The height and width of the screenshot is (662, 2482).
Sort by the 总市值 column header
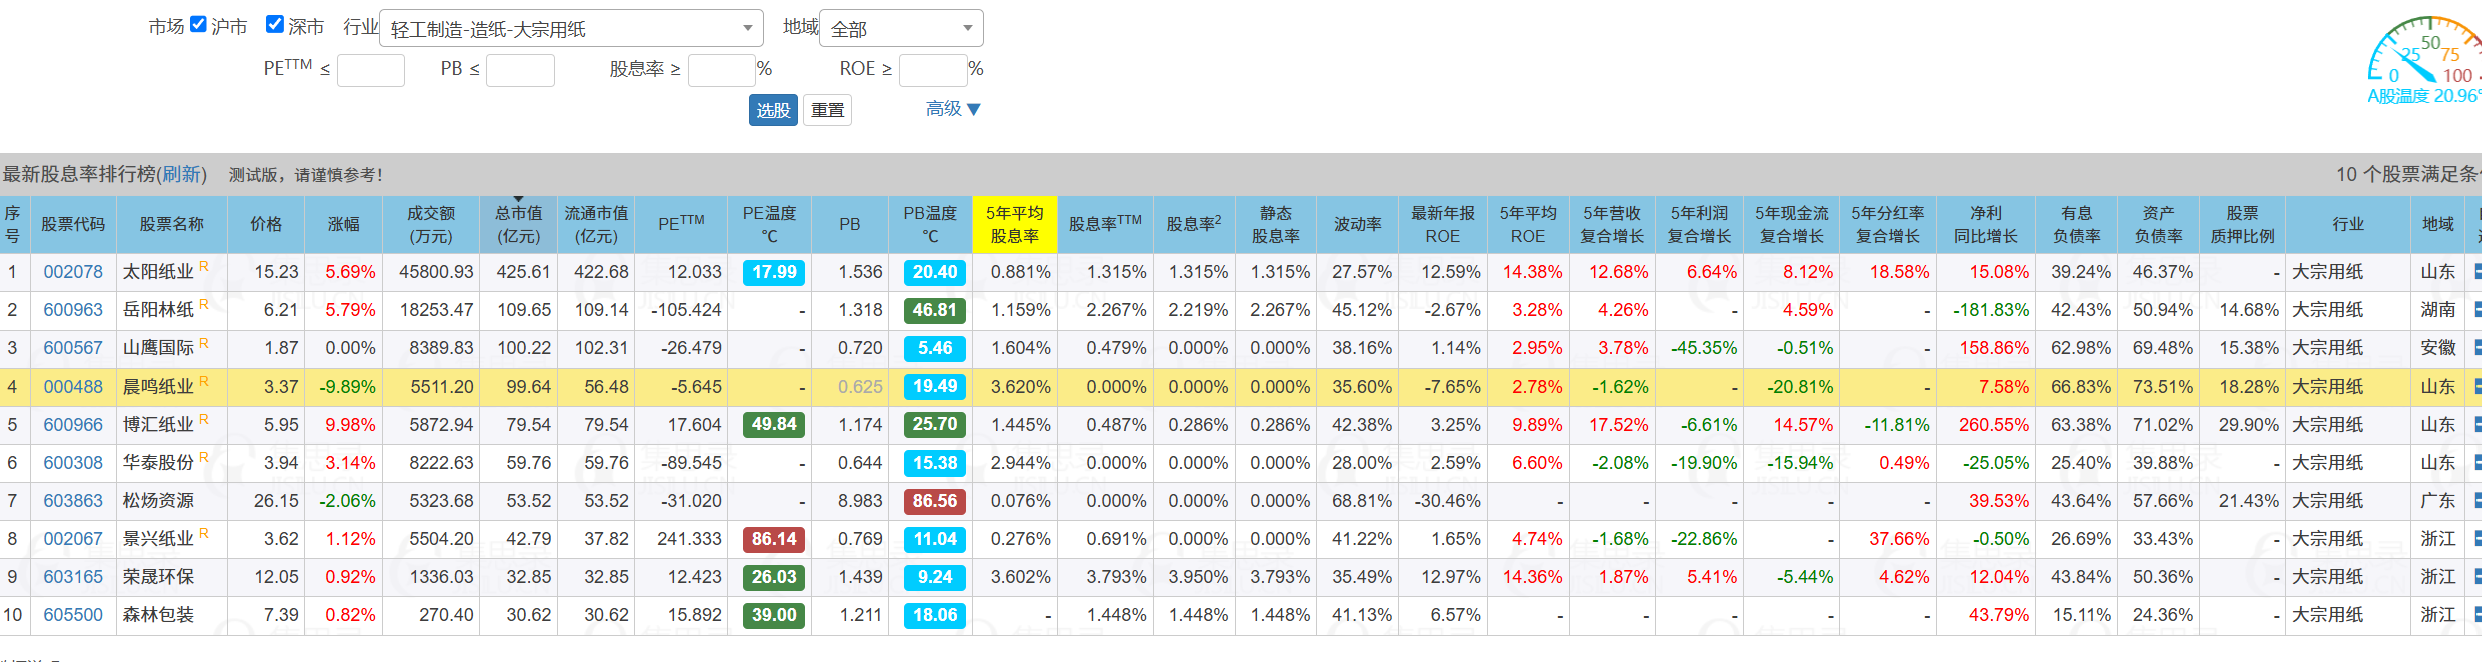coord(518,224)
